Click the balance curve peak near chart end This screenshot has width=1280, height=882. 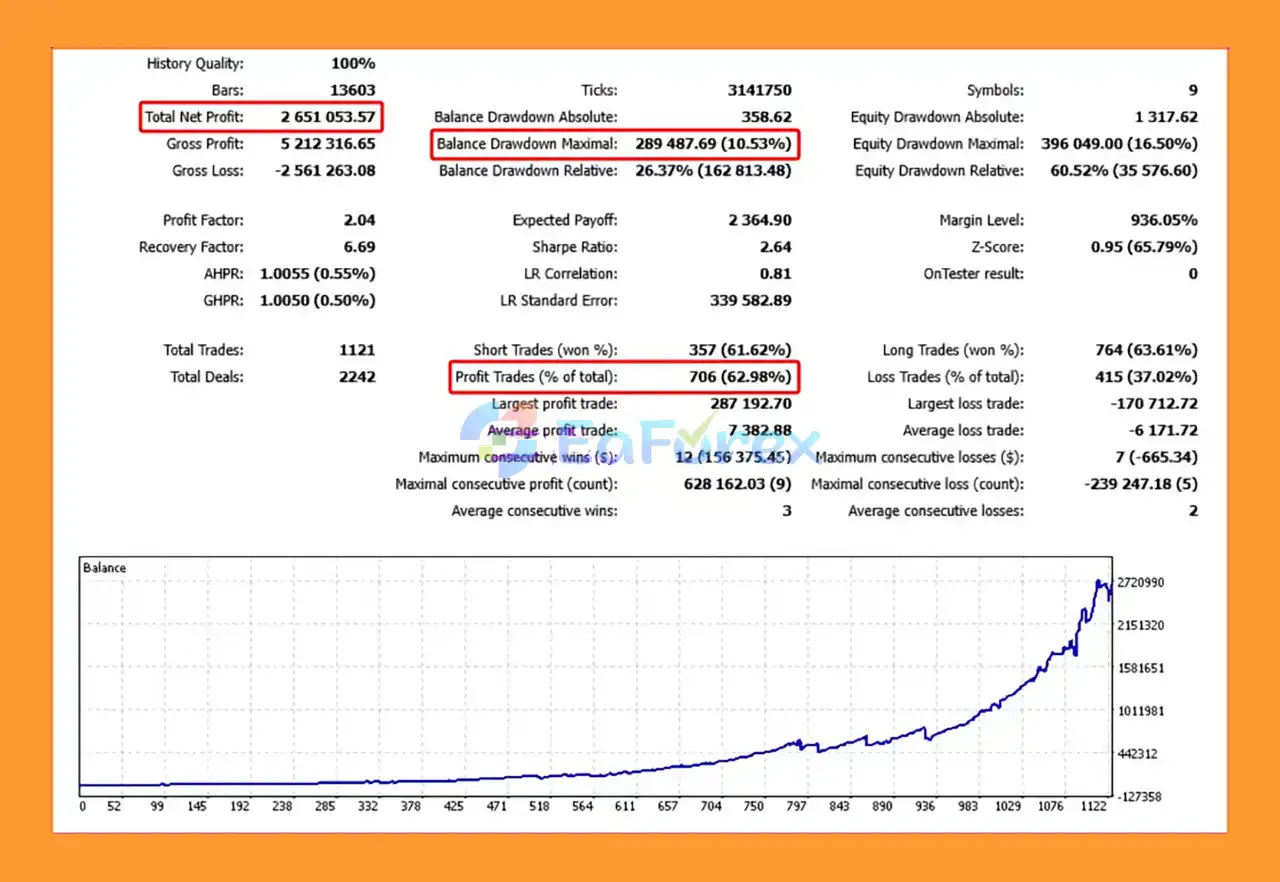[1100, 582]
